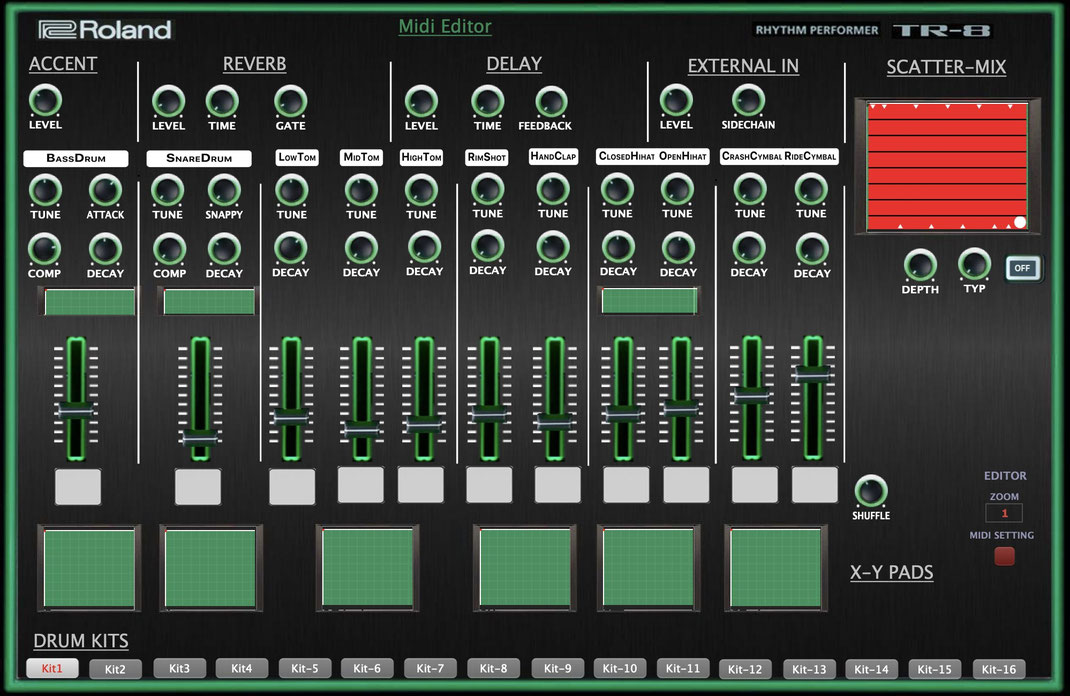Click the SHUFFLE knob

tap(871, 491)
